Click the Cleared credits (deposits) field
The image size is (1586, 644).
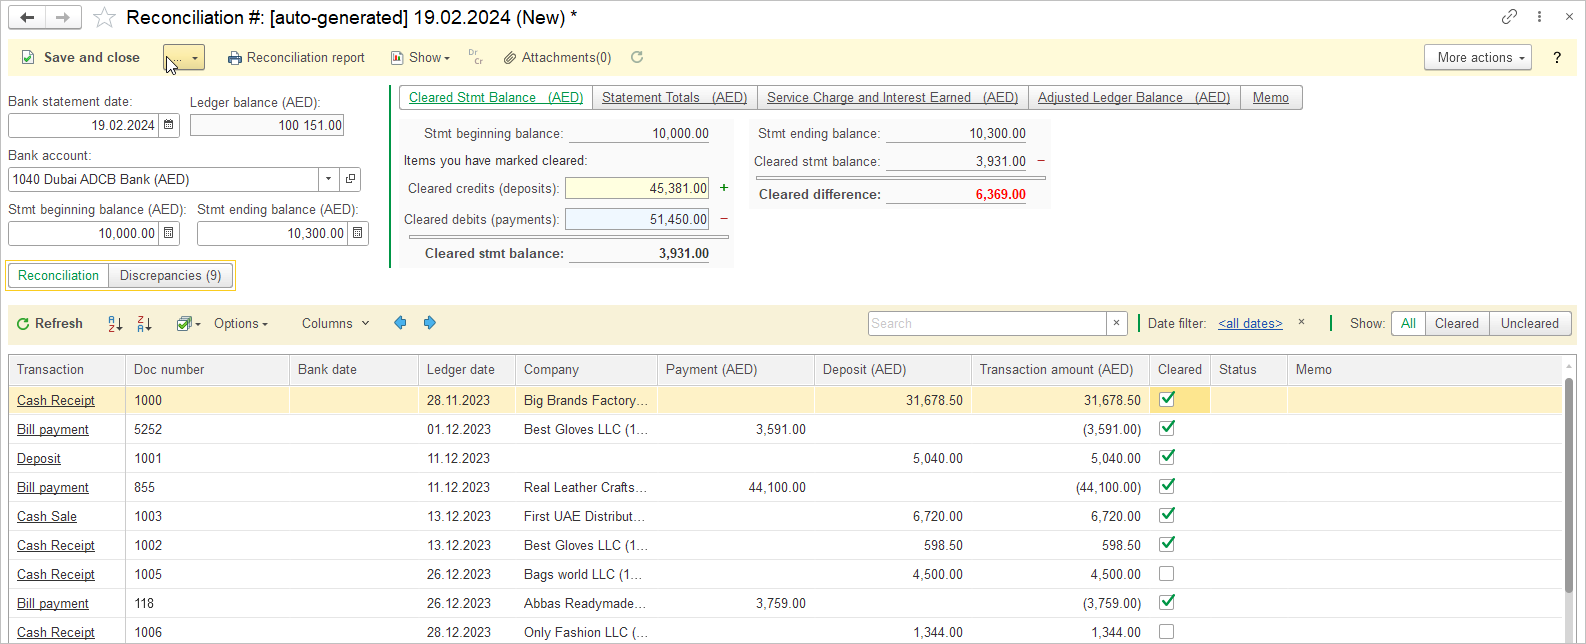(637, 188)
